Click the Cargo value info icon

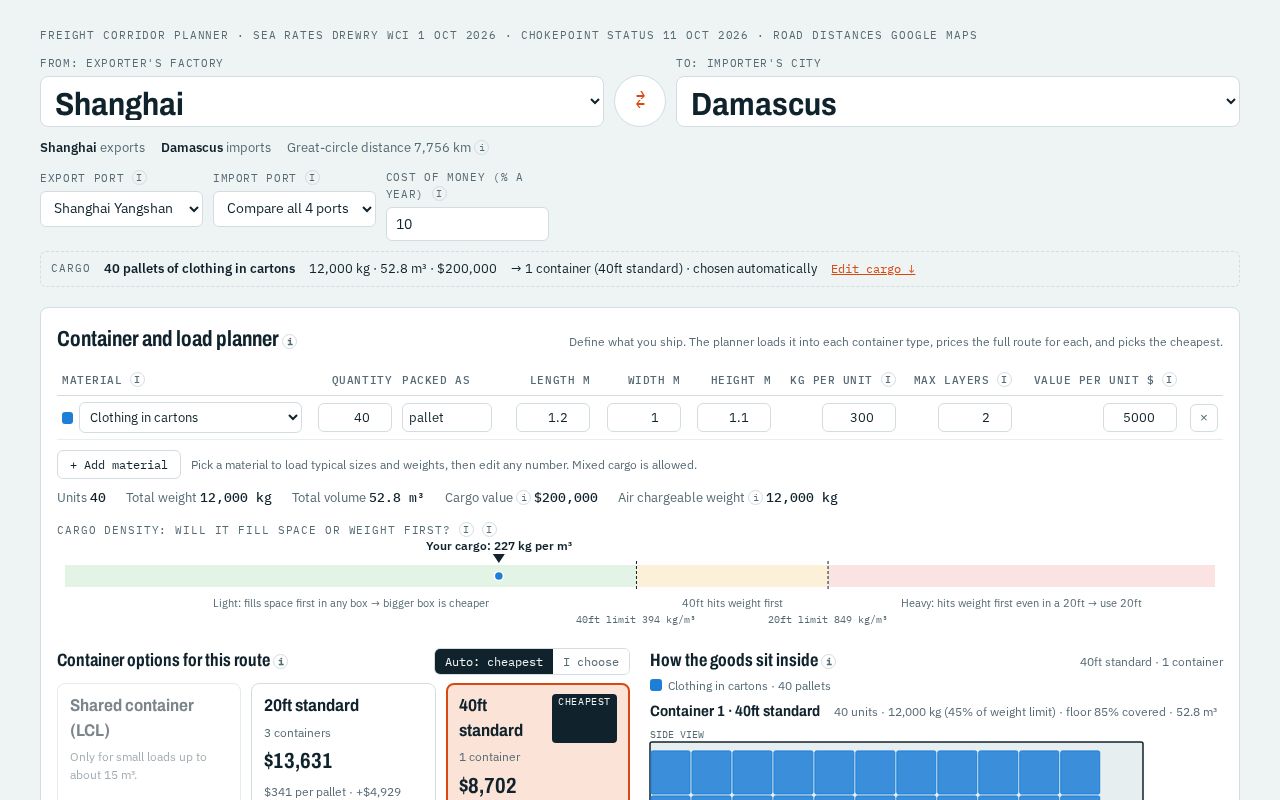[x=523, y=498]
